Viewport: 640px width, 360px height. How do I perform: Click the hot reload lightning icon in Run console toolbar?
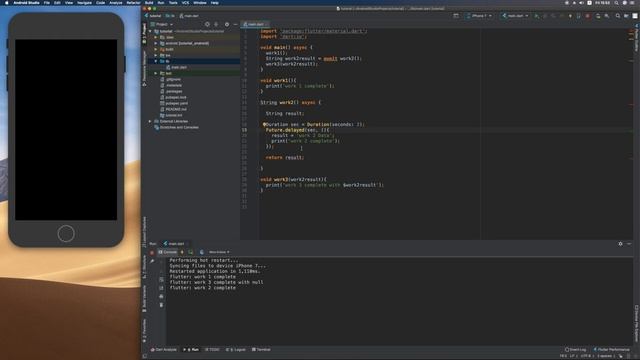tap(182, 252)
